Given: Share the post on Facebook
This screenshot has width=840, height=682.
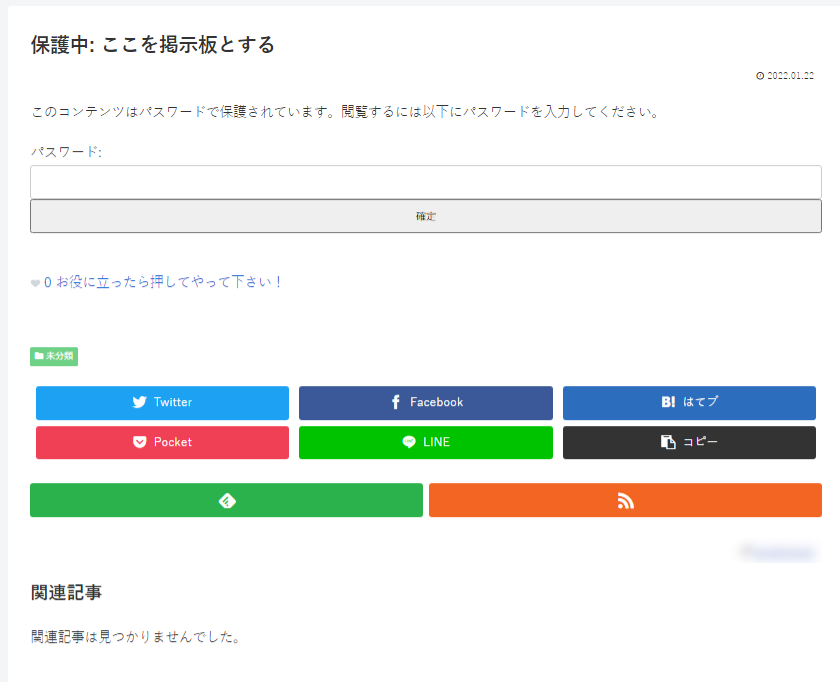Looking at the screenshot, I should [x=425, y=403].
